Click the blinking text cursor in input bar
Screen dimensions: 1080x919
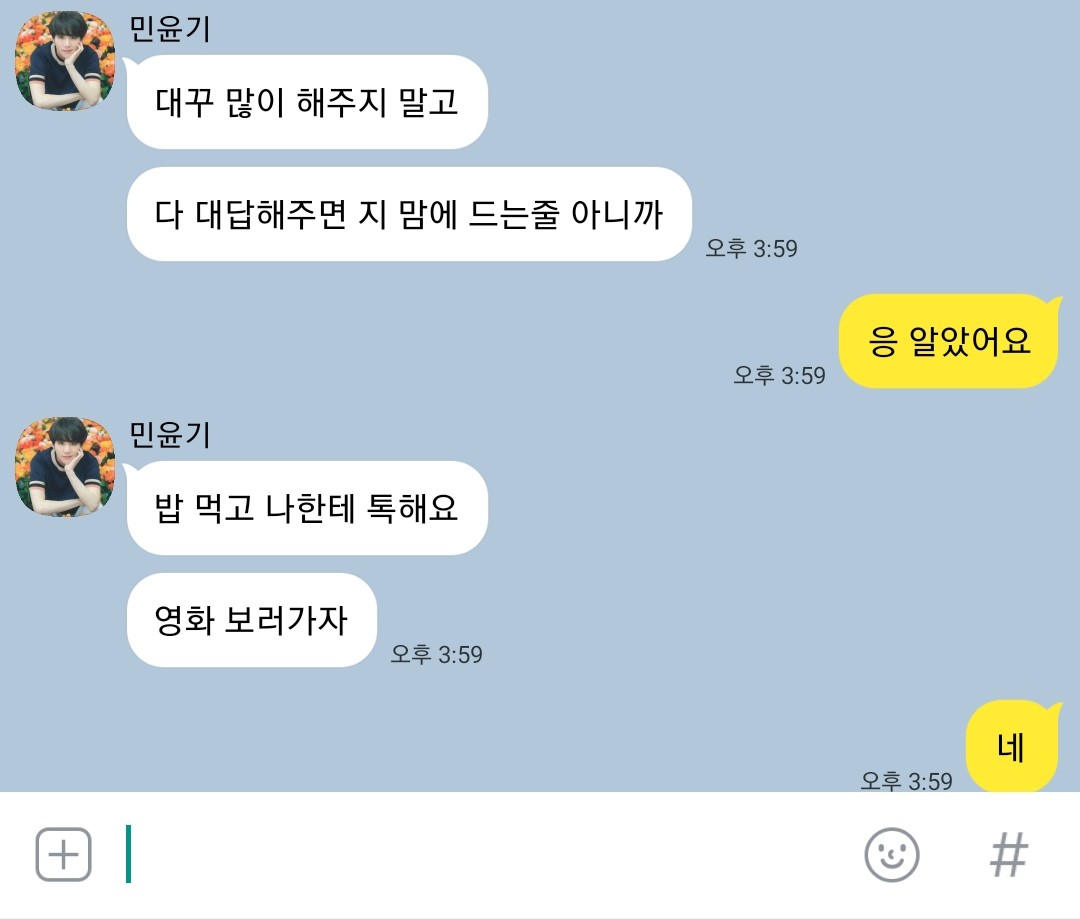click(x=128, y=854)
